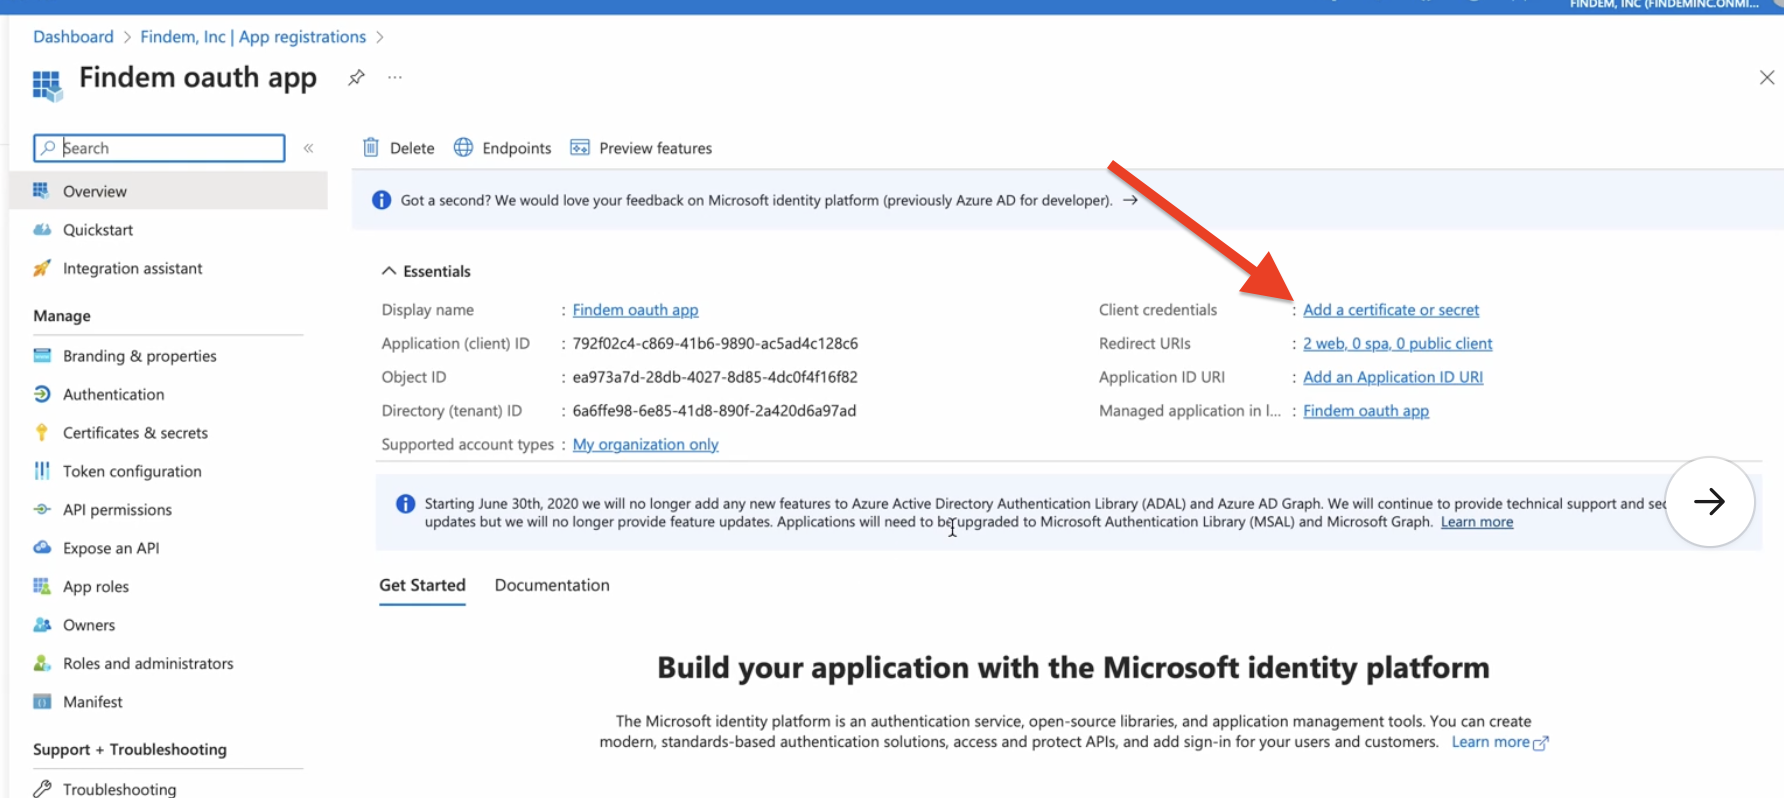Click the large round next arrow button

[1710, 501]
